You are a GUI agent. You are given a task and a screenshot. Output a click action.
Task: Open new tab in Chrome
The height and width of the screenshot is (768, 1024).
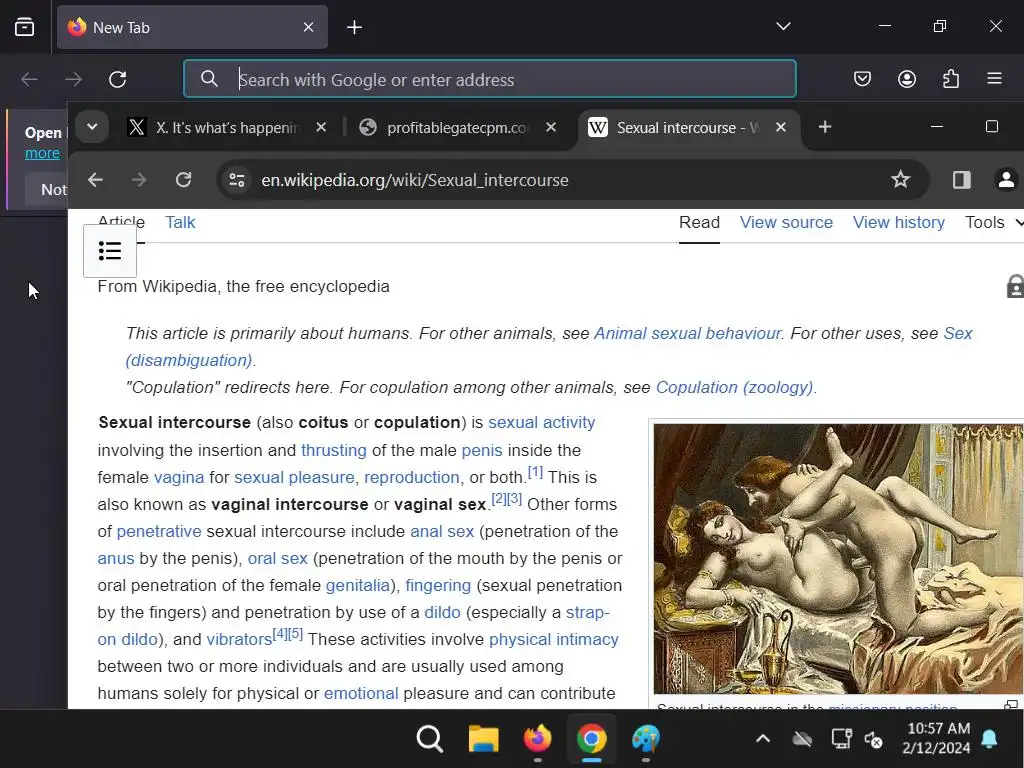825,127
